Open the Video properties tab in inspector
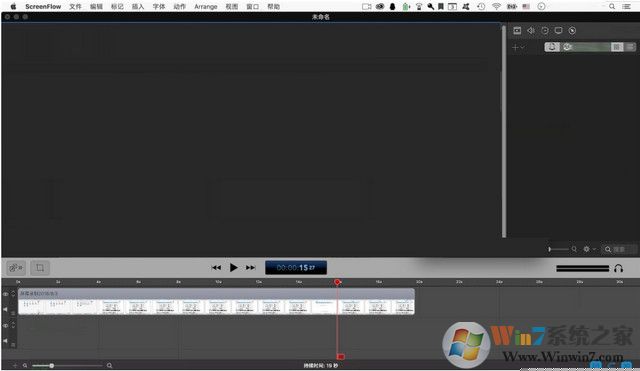Image resolution: width=640 pixels, height=371 pixels. click(517, 31)
